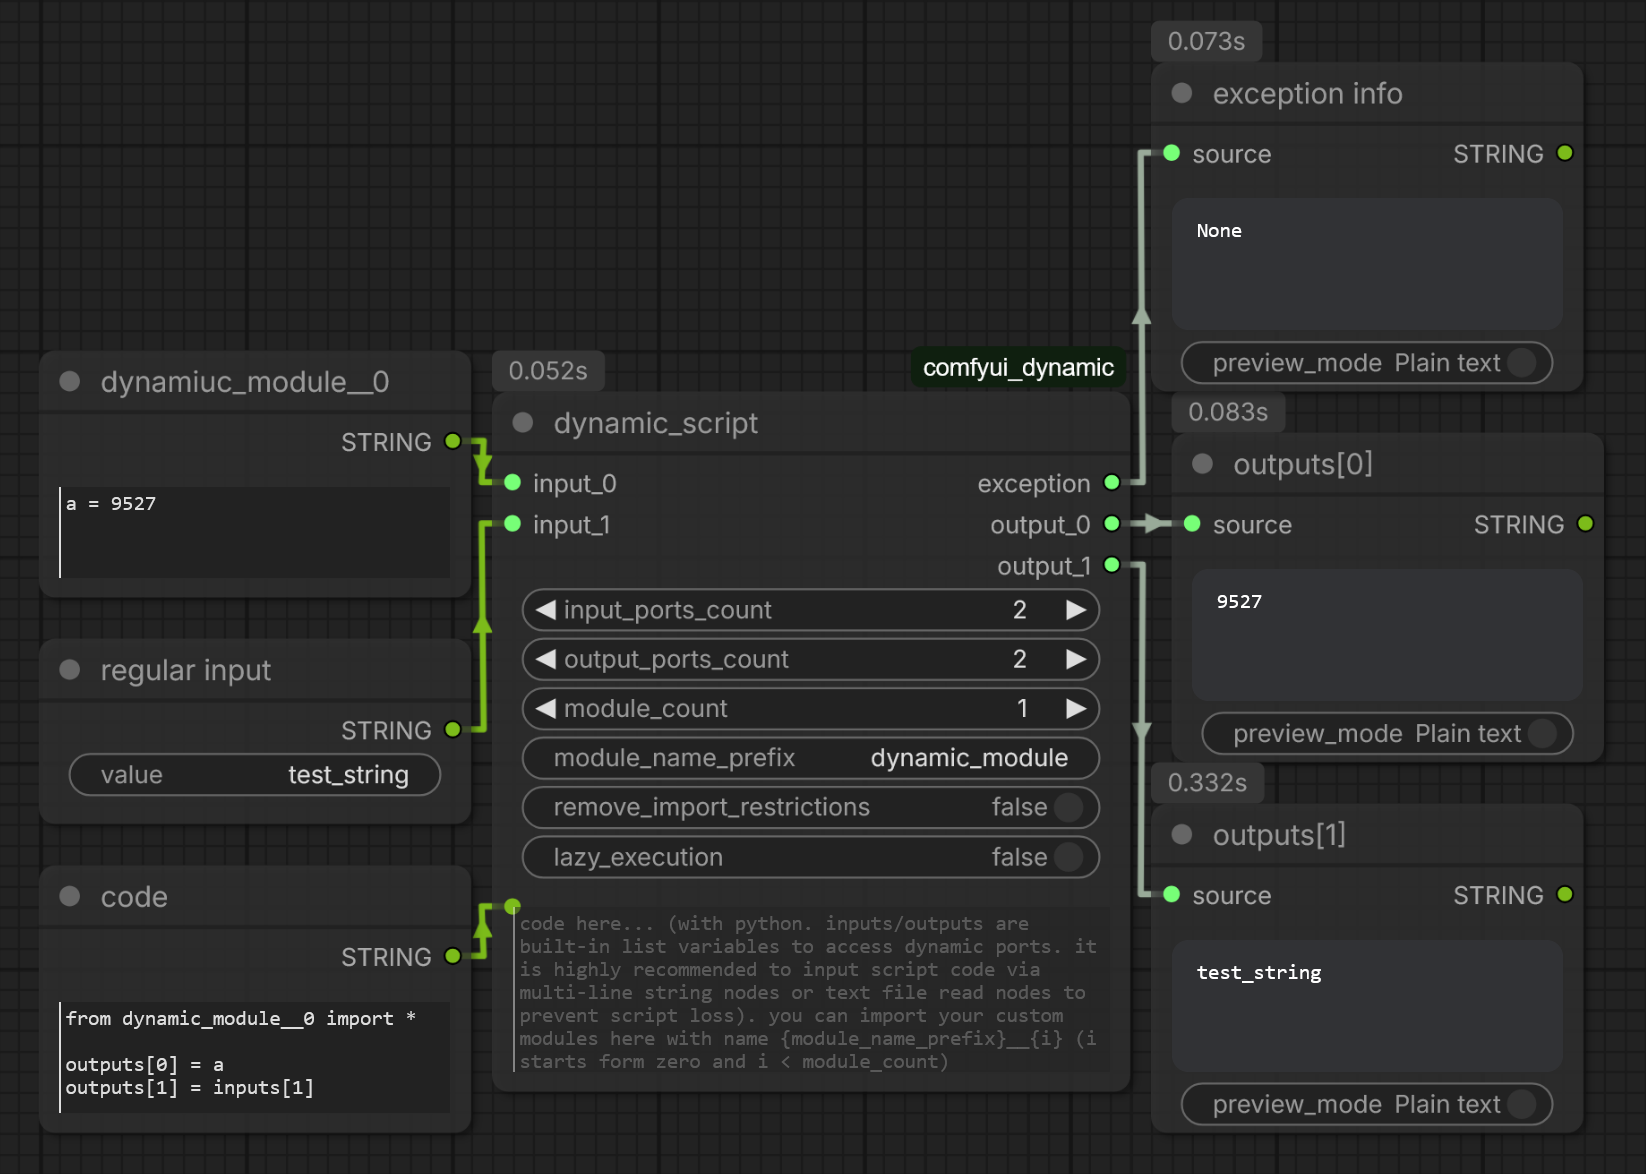Screen dimensions: 1646x1174
Task: Click the '9527' preview text in outputs[0]
Action: (x=1239, y=602)
